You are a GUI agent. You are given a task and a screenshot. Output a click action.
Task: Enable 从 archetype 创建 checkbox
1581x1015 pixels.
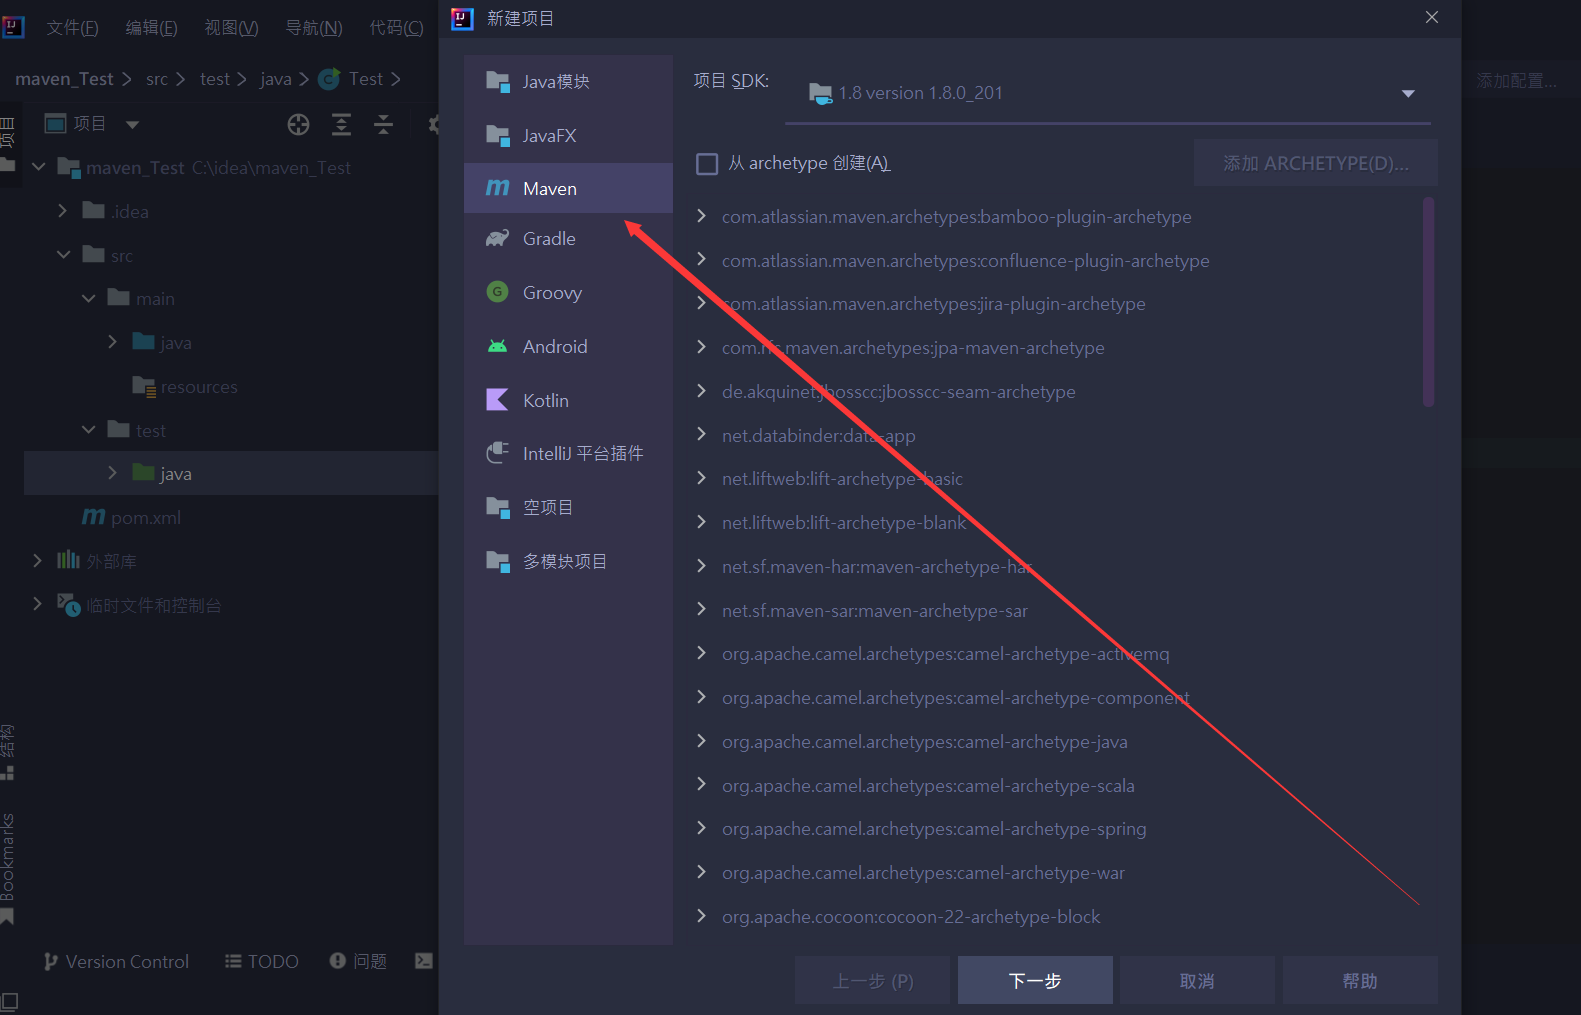707,163
